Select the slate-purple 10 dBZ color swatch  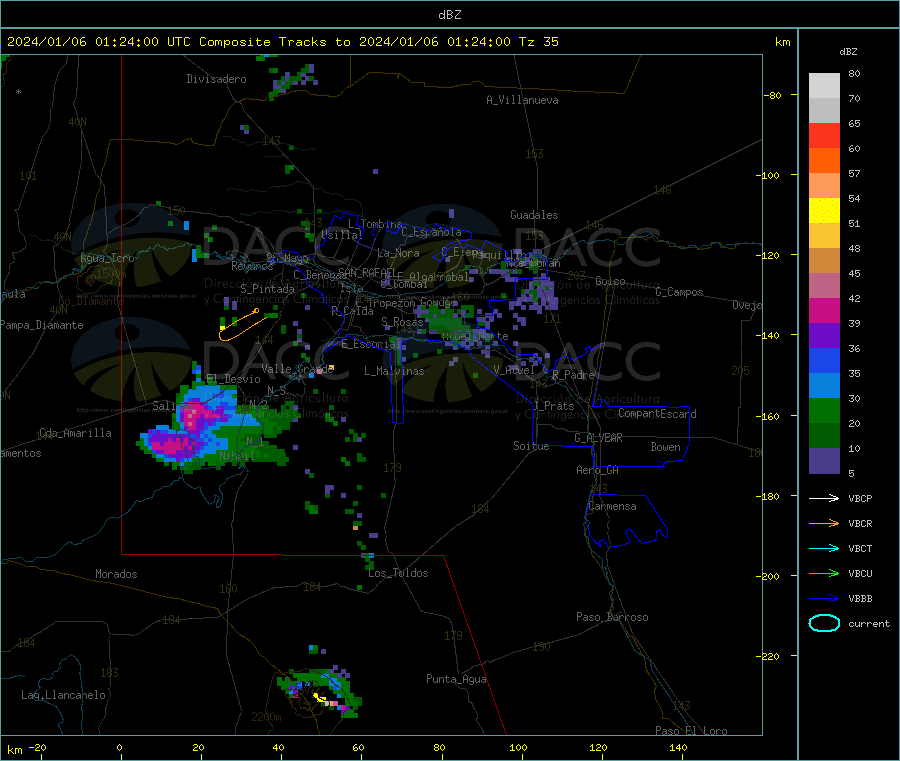tap(824, 461)
